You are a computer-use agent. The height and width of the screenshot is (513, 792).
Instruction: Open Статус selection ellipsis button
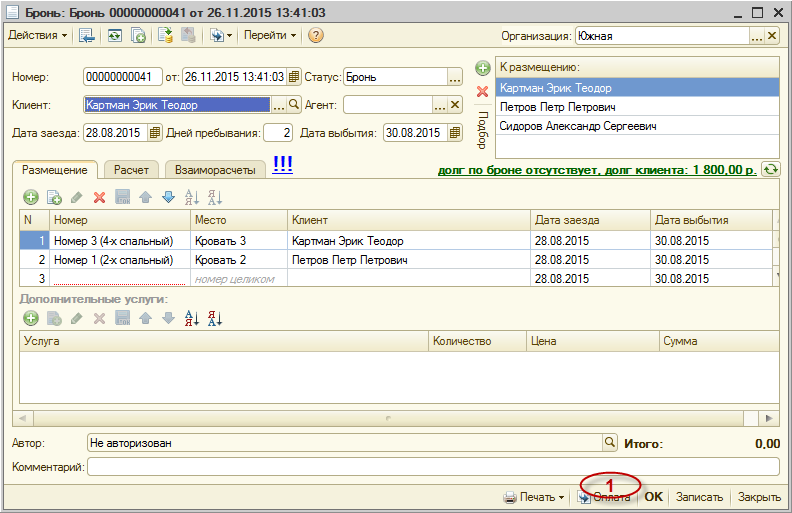coord(455,77)
